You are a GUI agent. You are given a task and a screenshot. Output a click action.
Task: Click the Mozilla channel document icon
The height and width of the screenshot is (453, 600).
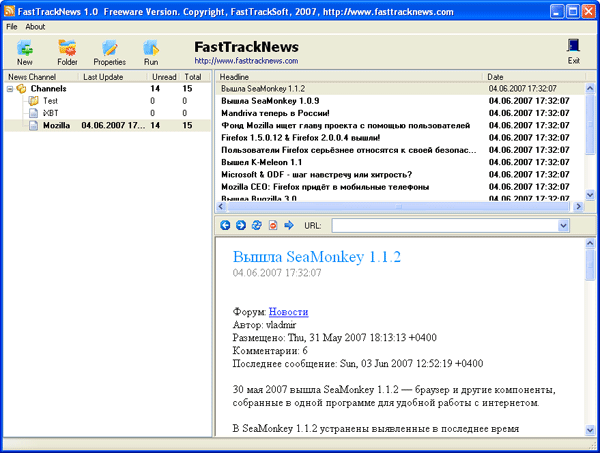click(34, 125)
